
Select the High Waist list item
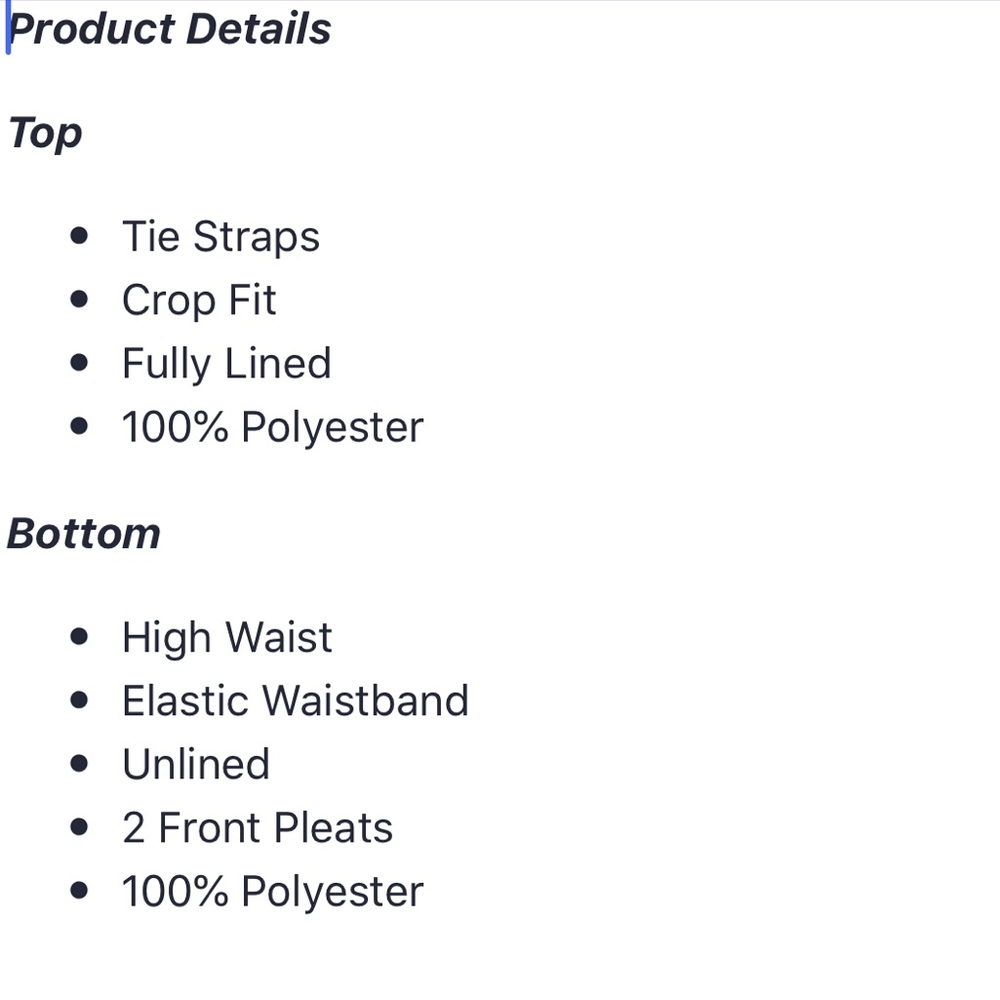coord(227,638)
